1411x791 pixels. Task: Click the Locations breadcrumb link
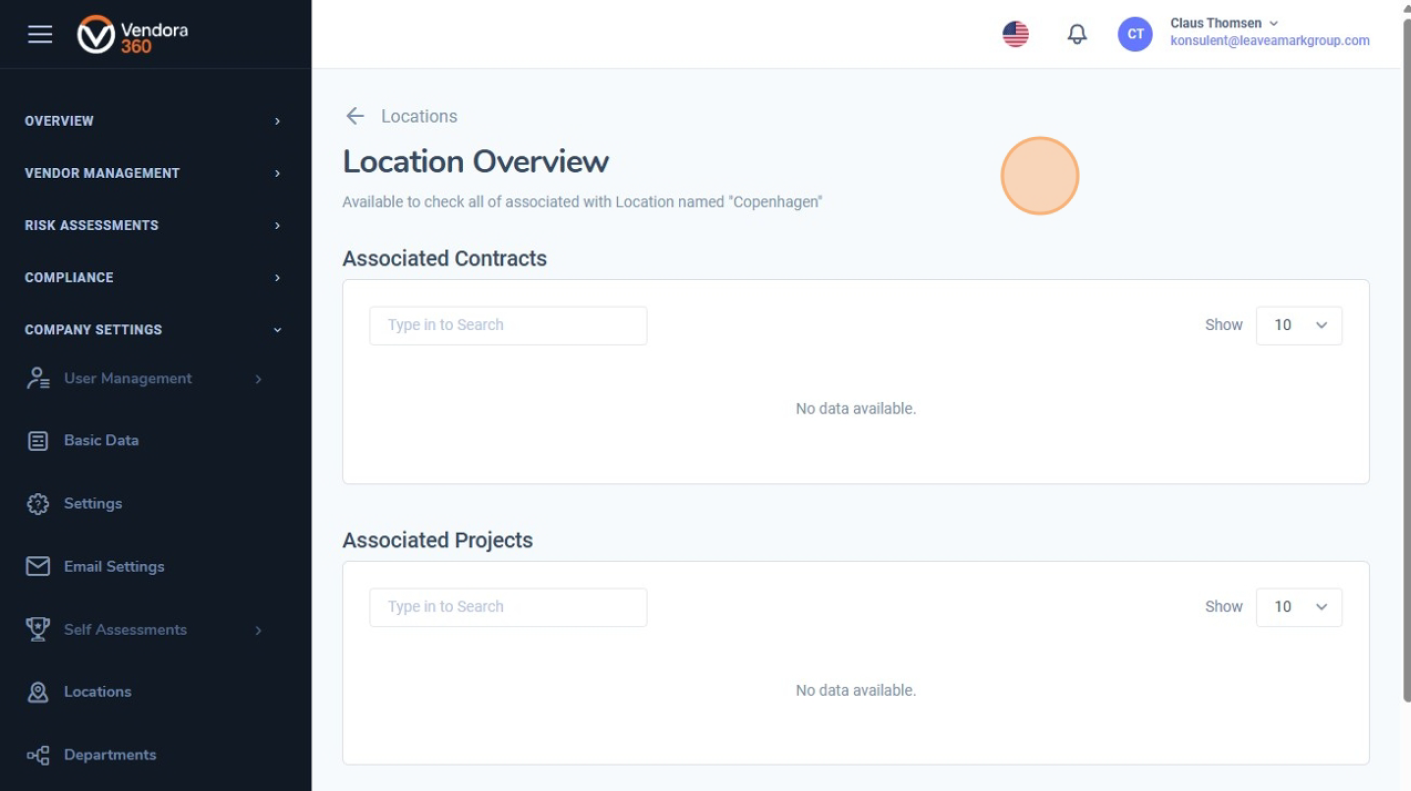tap(419, 116)
